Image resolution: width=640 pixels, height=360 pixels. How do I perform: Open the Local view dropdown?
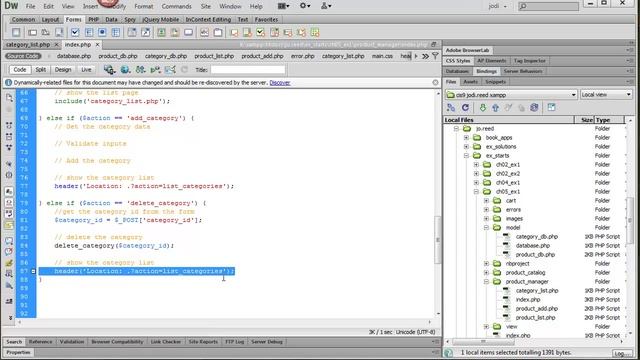[606, 95]
